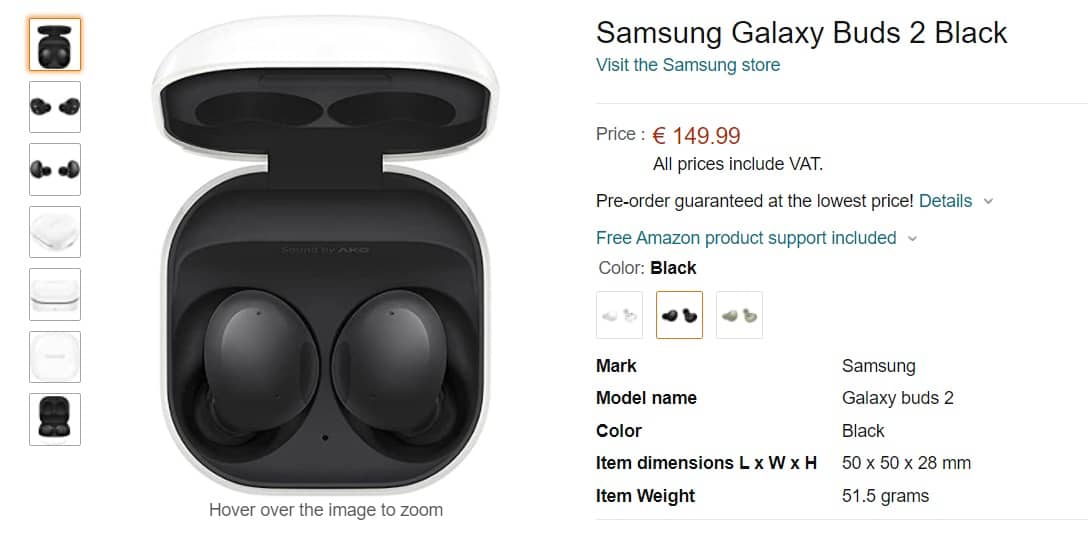
Task: Open the Details link for pre-order guarantee
Action: pyautogui.click(x=945, y=201)
